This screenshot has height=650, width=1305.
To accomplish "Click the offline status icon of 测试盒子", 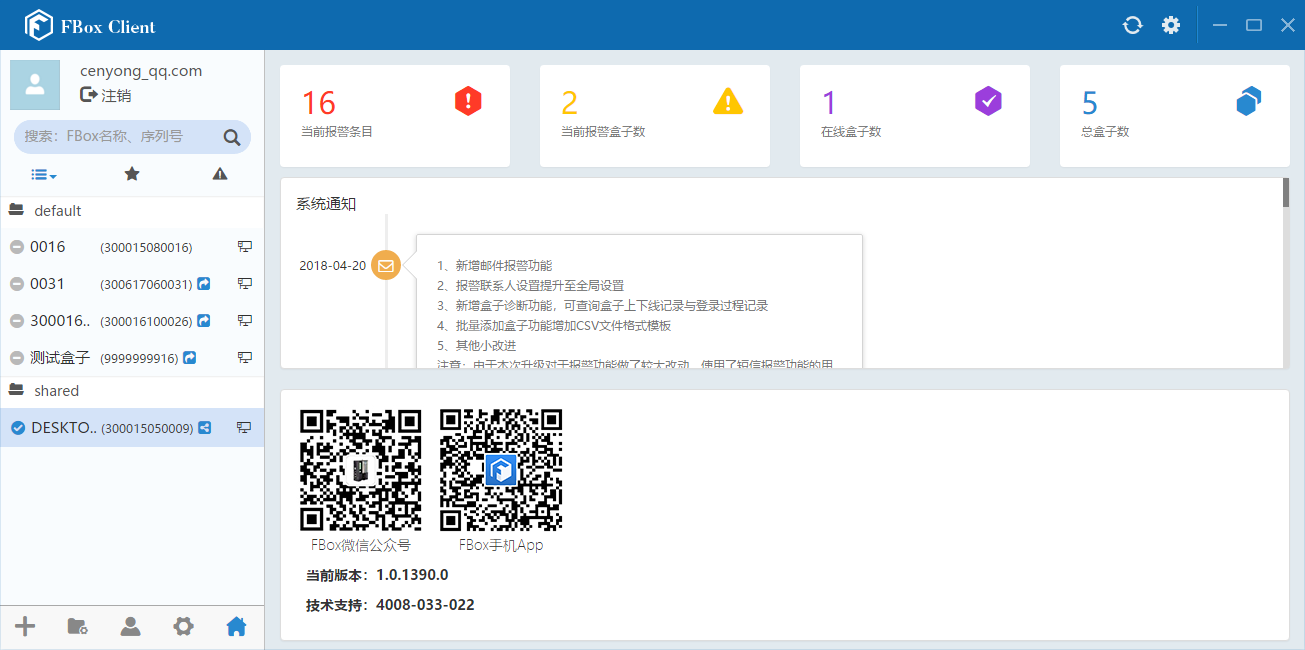I will [17, 358].
